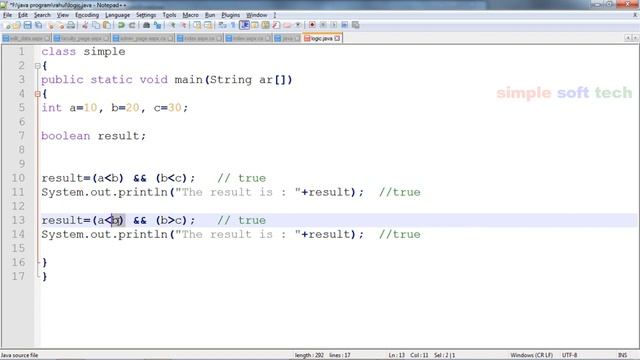Print the document using the toolbar
The image size is (640, 360).
click(70, 25)
